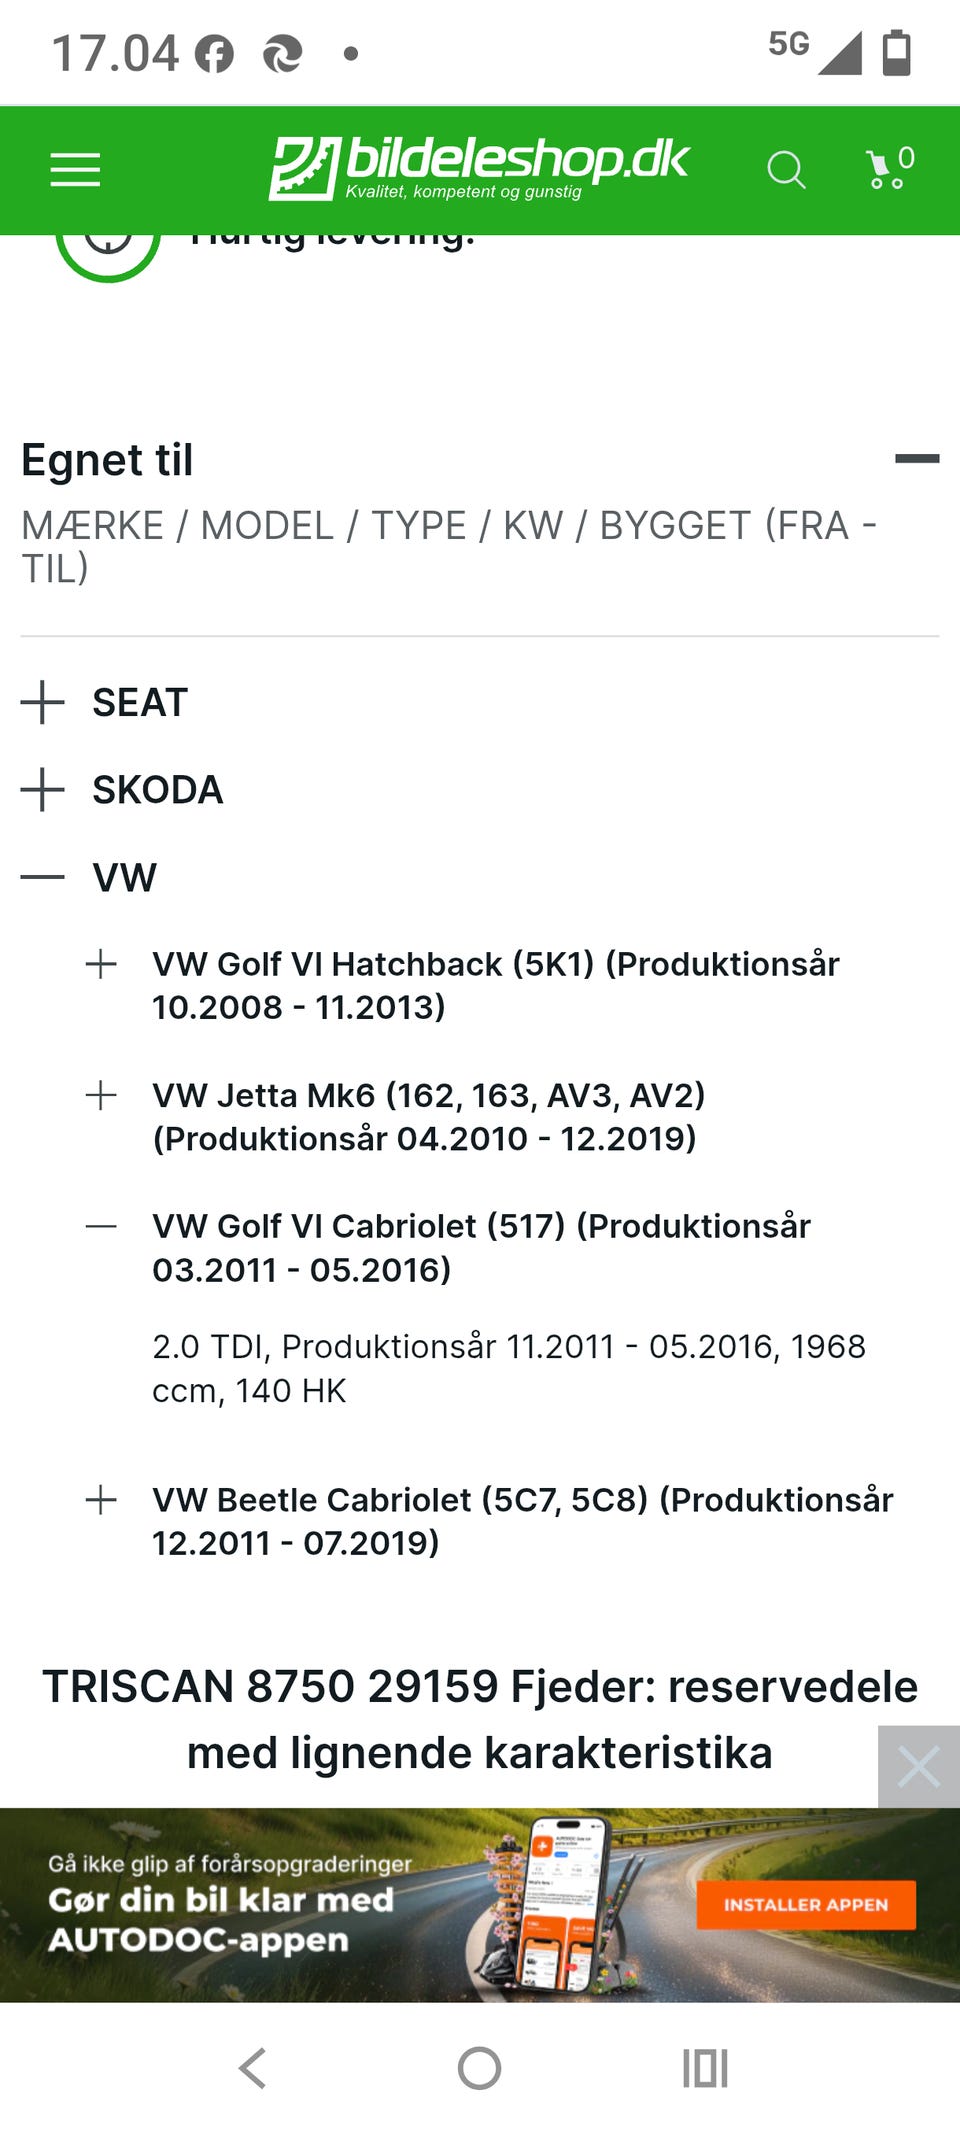Tap Android back navigation button

pos(253,2068)
